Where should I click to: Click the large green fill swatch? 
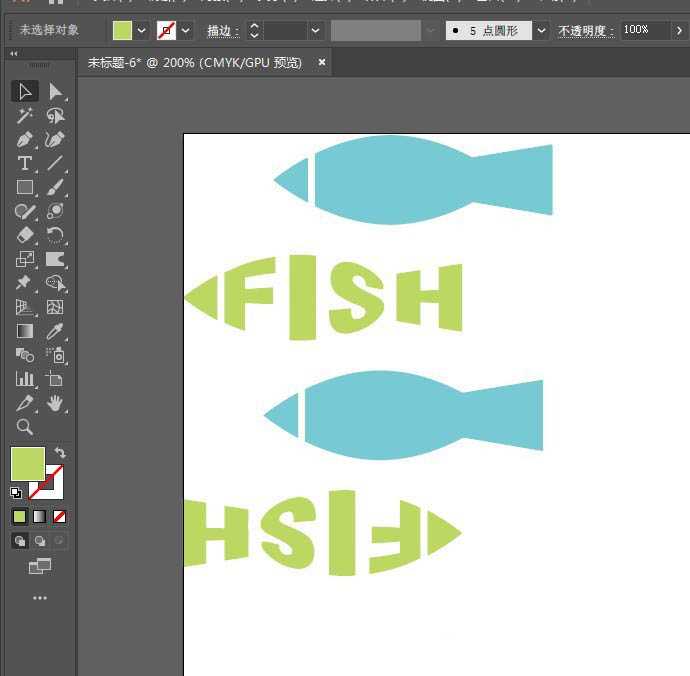click(27, 464)
